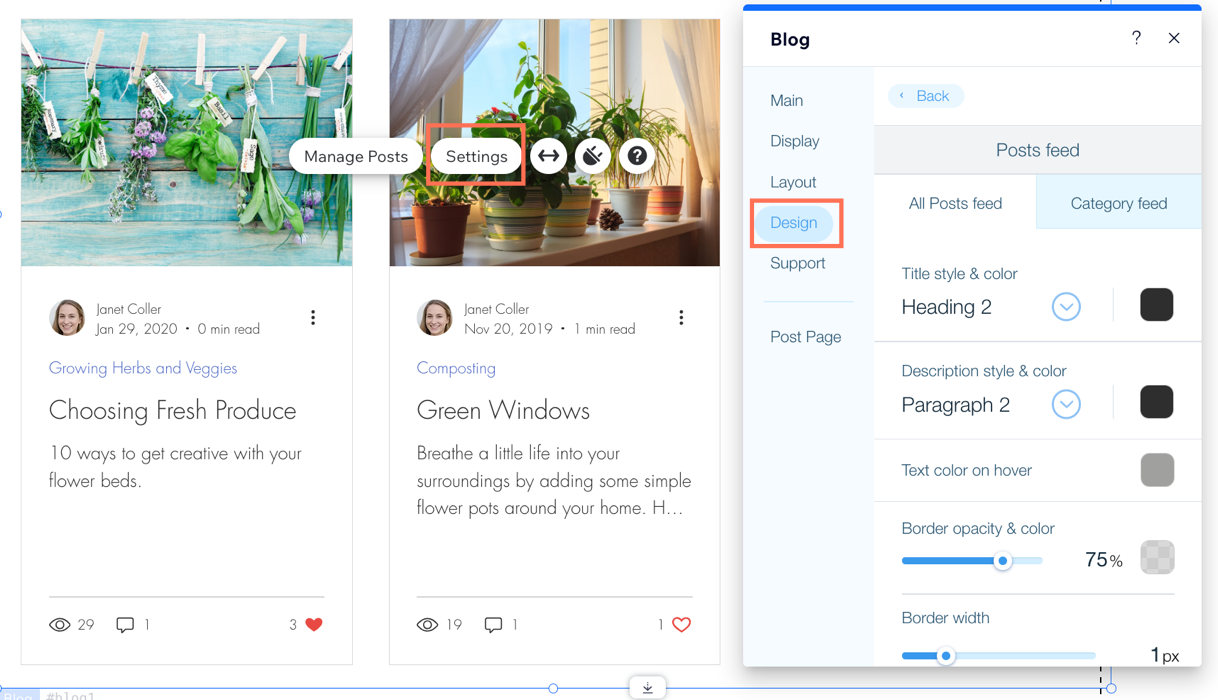
Task: Go to Post Page settings
Action: (806, 337)
